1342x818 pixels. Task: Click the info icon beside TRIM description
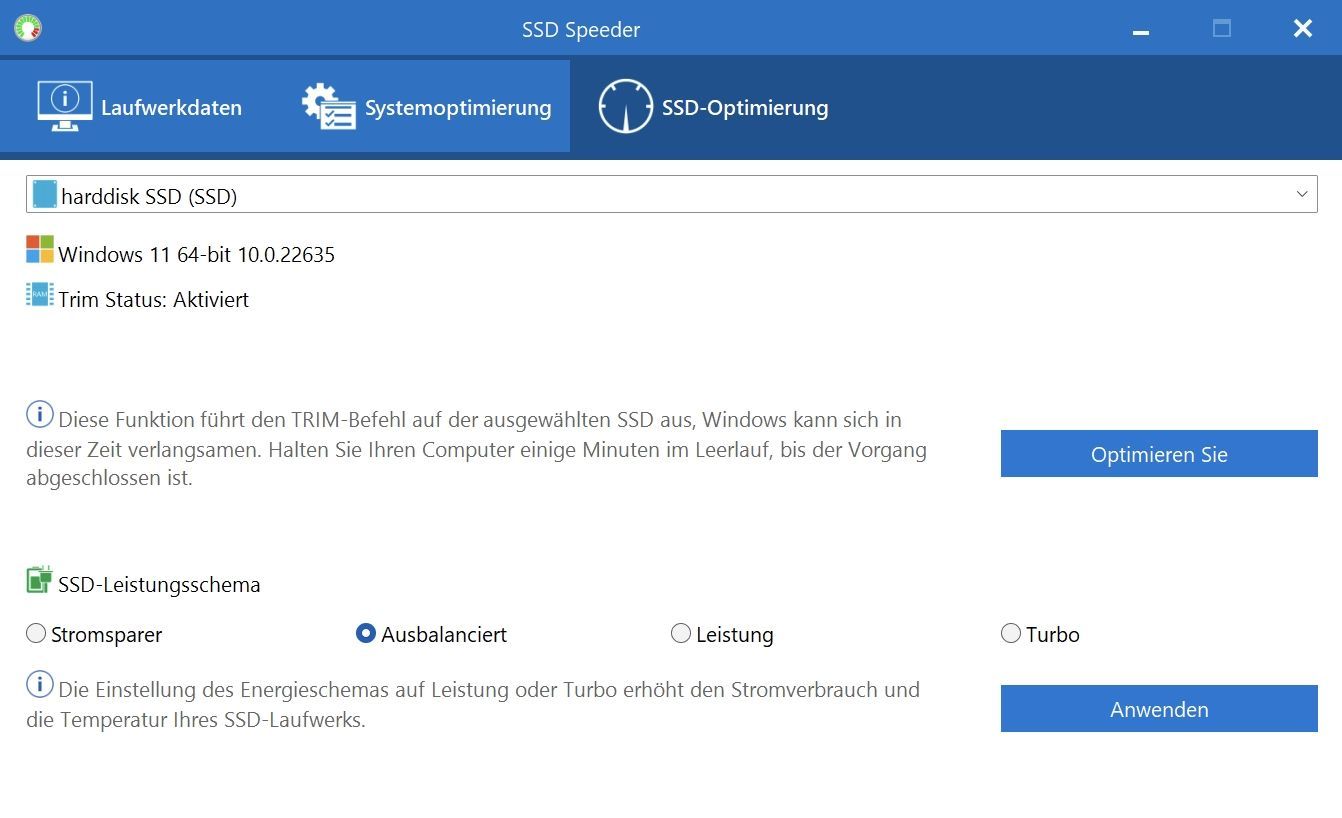39,414
